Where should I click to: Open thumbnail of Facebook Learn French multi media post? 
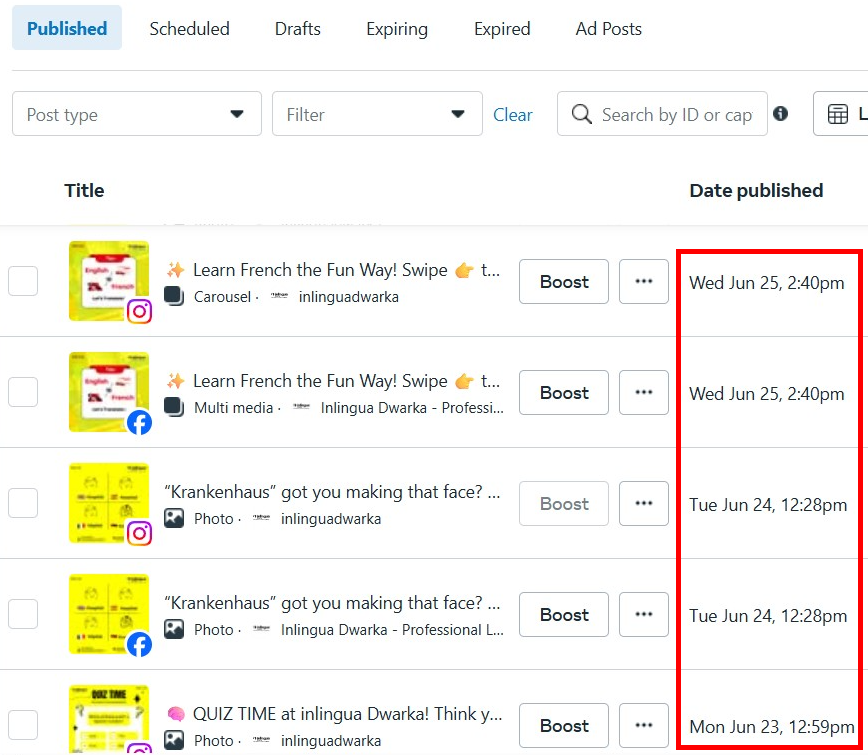(x=109, y=392)
